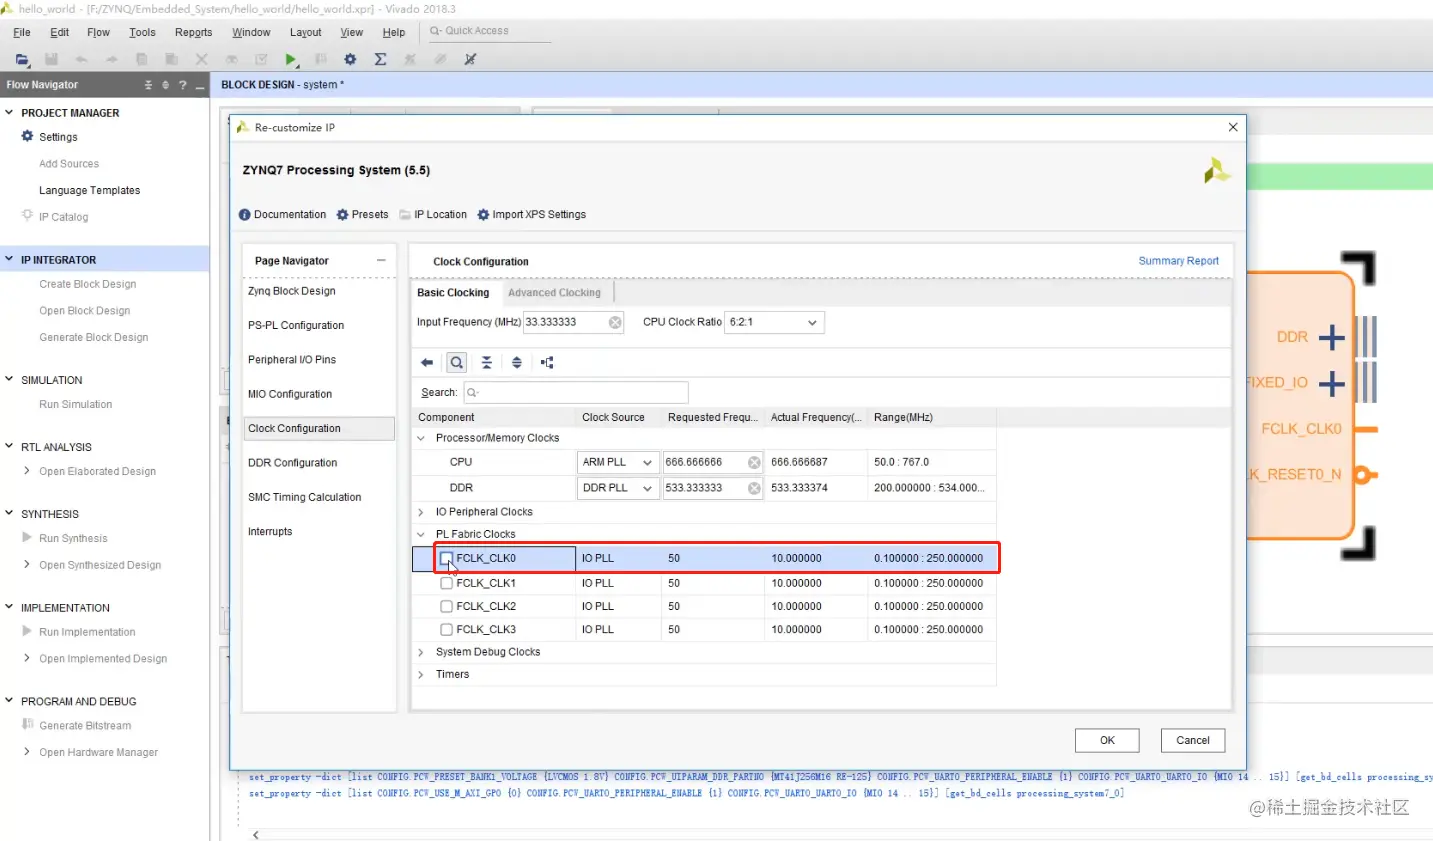Image resolution: width=1433 pixels, height=841 pixels.
Task: Collapse all clock tree rows
Action: click(487, 363)
